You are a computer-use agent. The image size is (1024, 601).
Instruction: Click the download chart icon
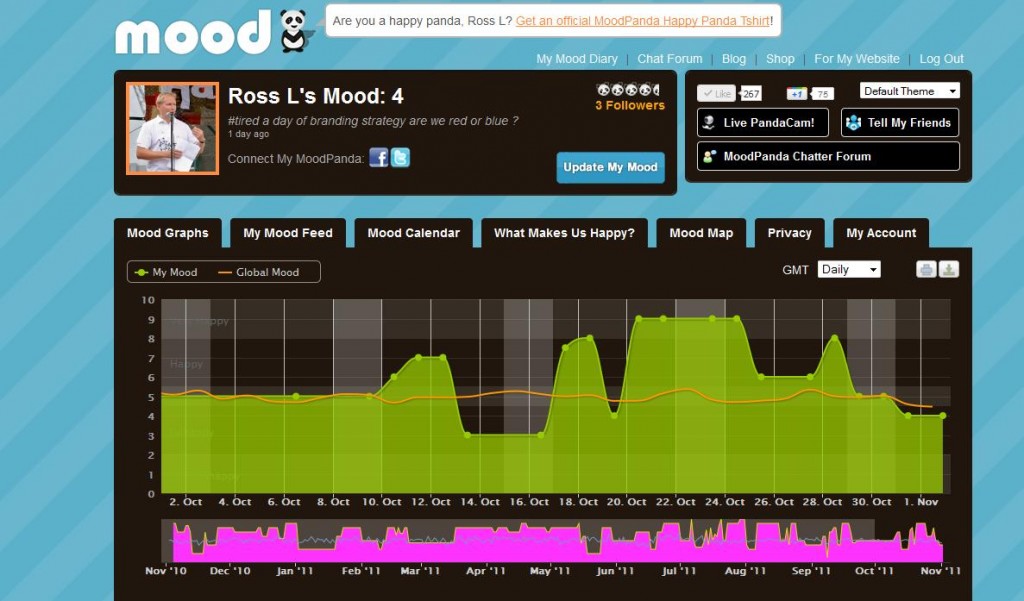tap(949, 269)
